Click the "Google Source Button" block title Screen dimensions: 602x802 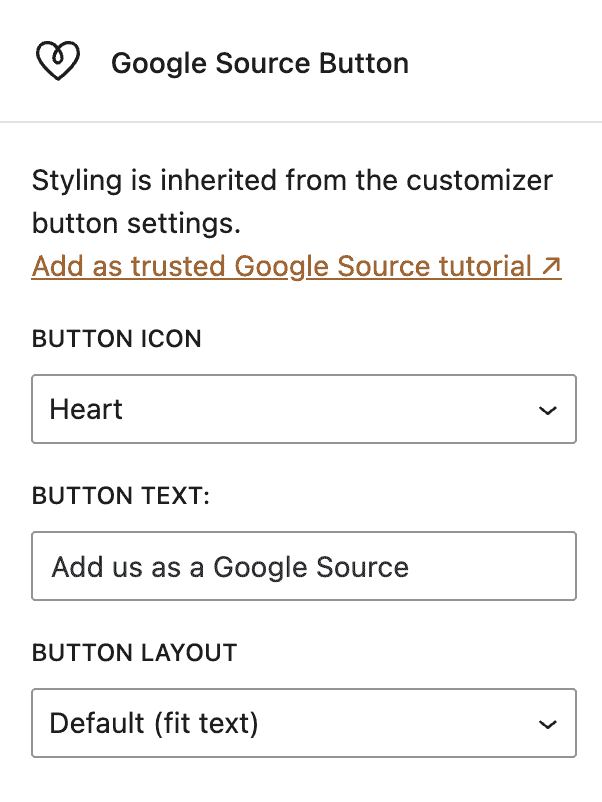(259, 63)
